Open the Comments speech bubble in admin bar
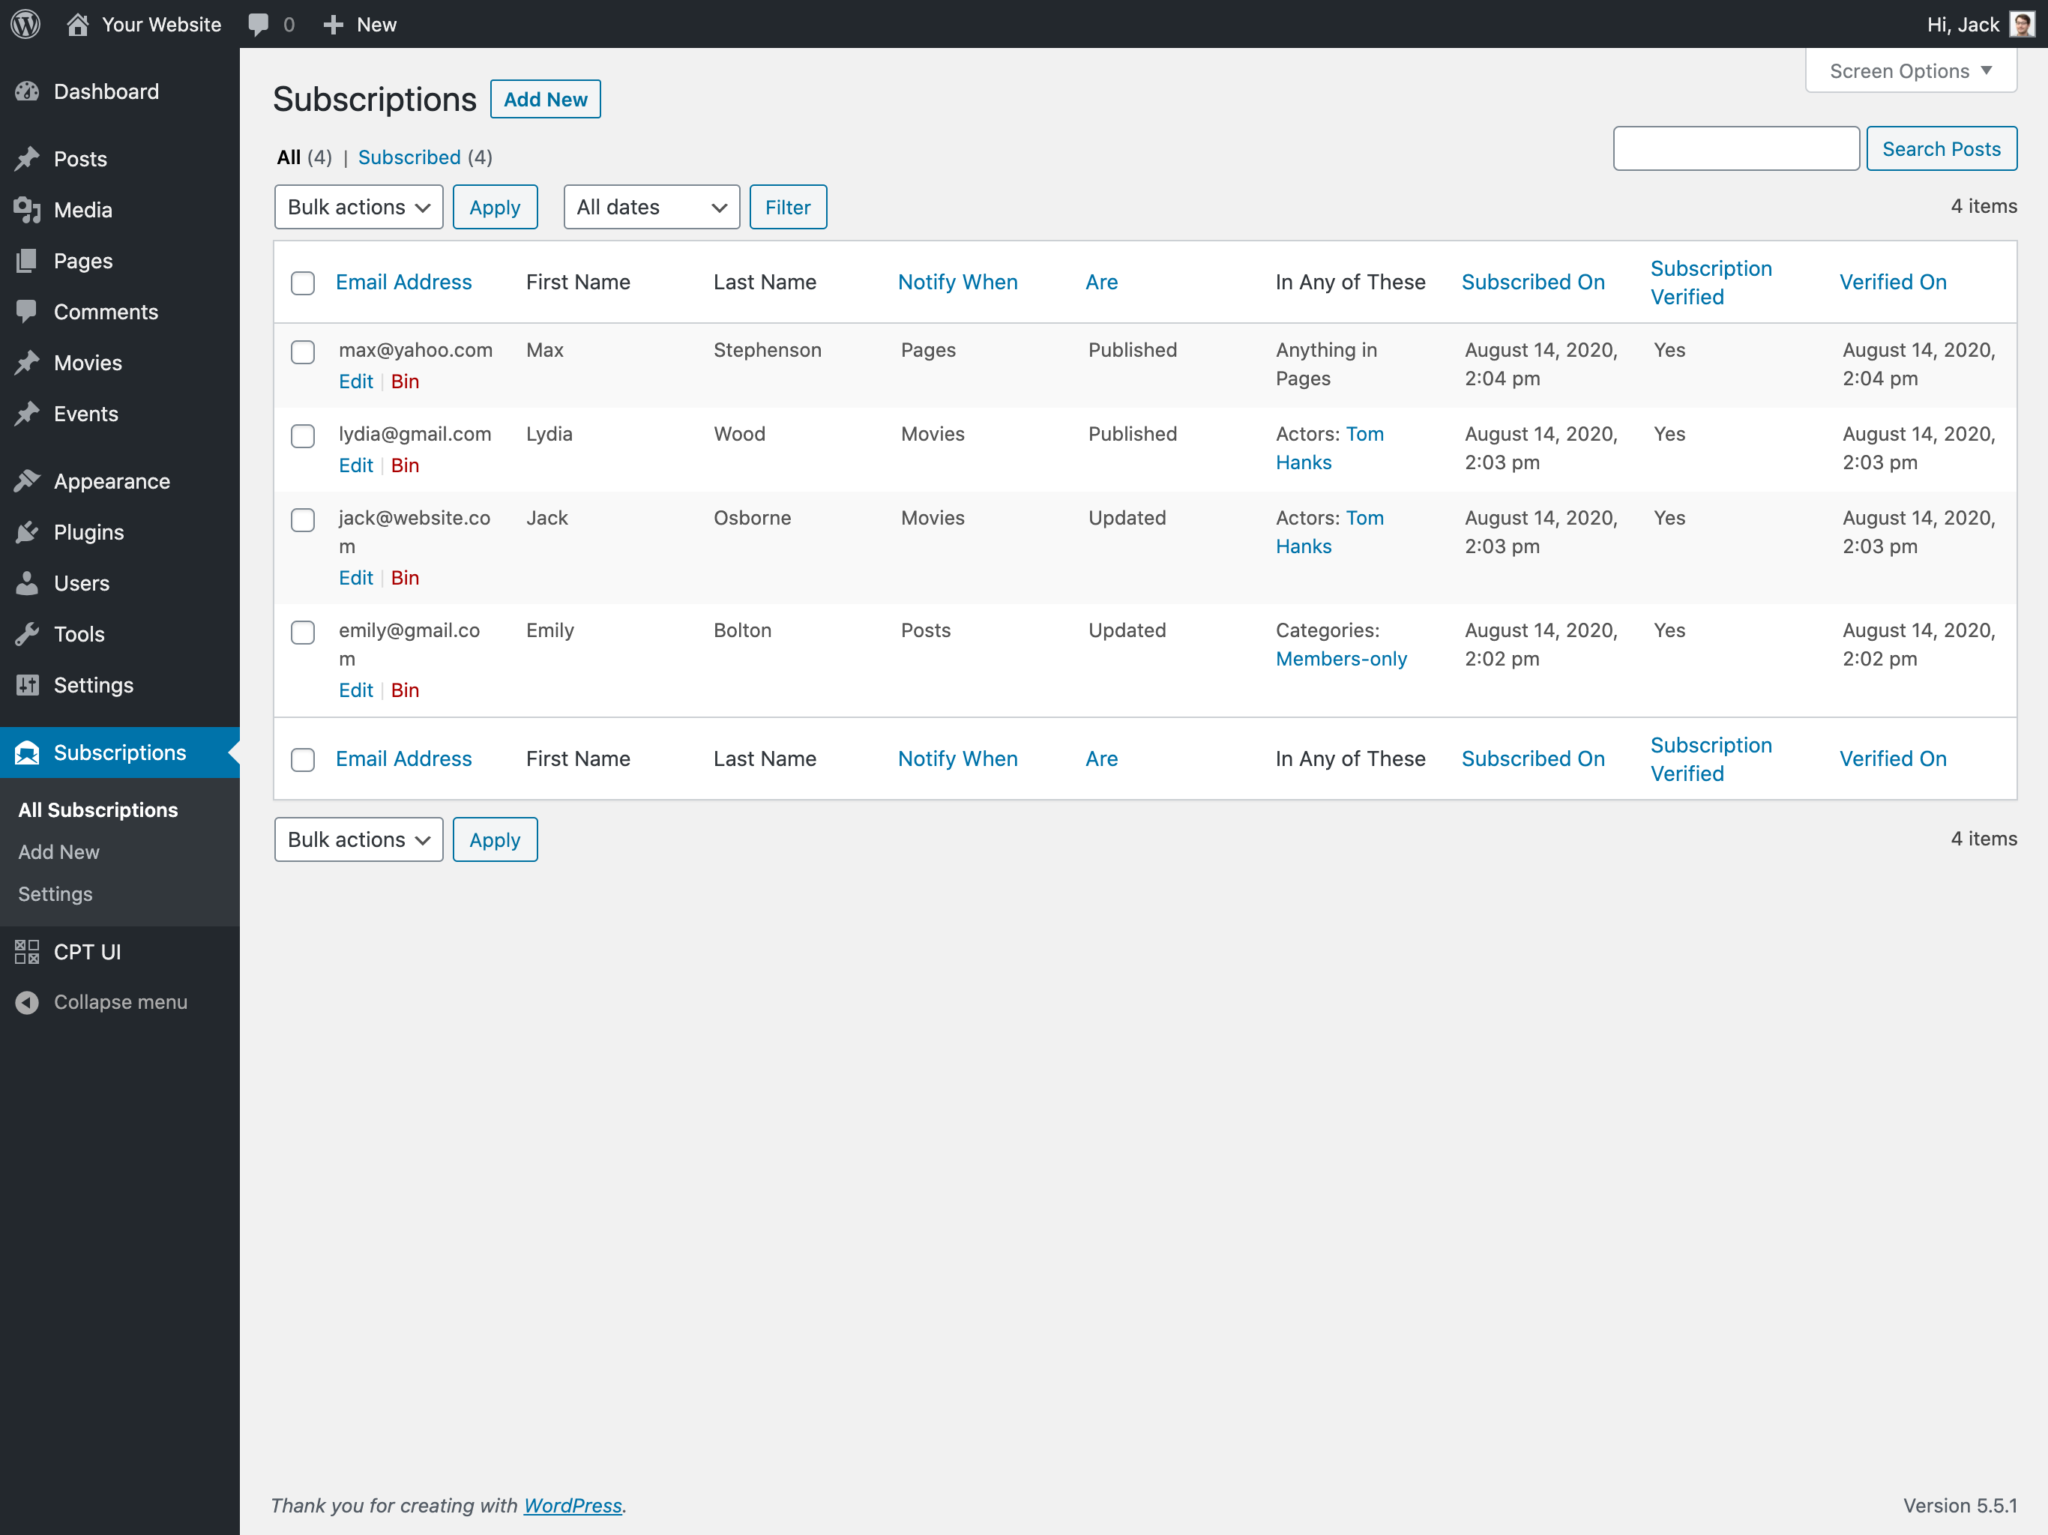Image resolution: width=2048 pixels, height=1535 pixels. 258,23
